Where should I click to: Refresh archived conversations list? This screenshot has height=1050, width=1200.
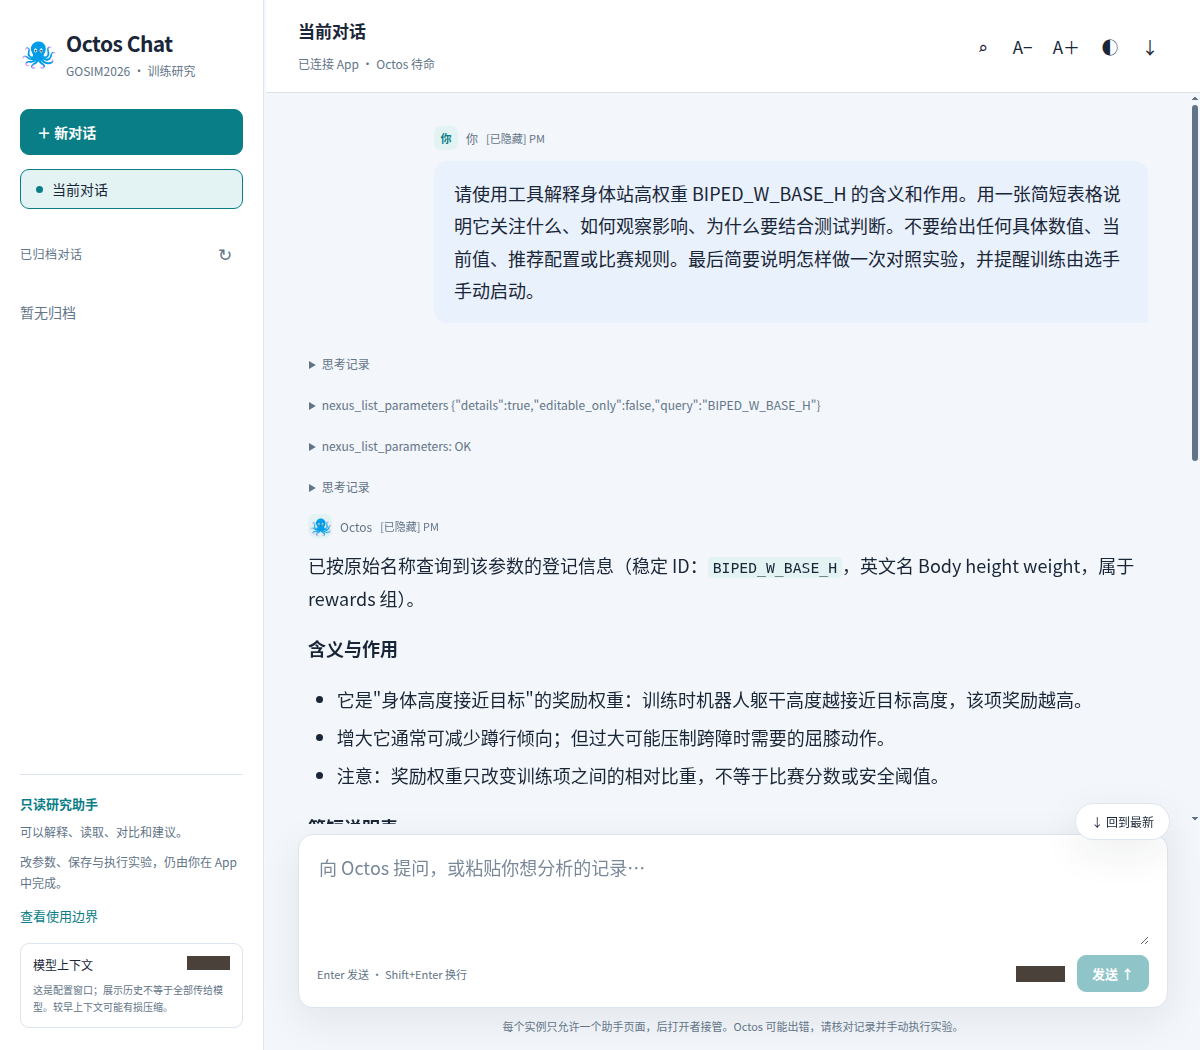225,255
